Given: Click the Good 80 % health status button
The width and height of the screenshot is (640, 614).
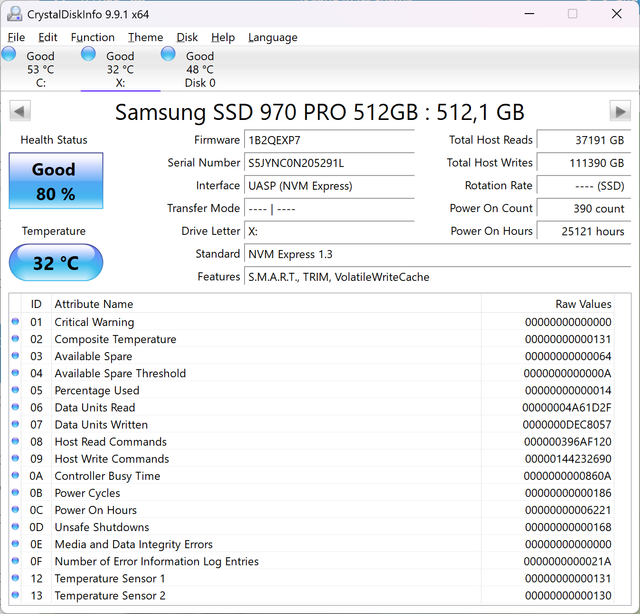Looking at the screenshot, I should [x=56, y=181].
